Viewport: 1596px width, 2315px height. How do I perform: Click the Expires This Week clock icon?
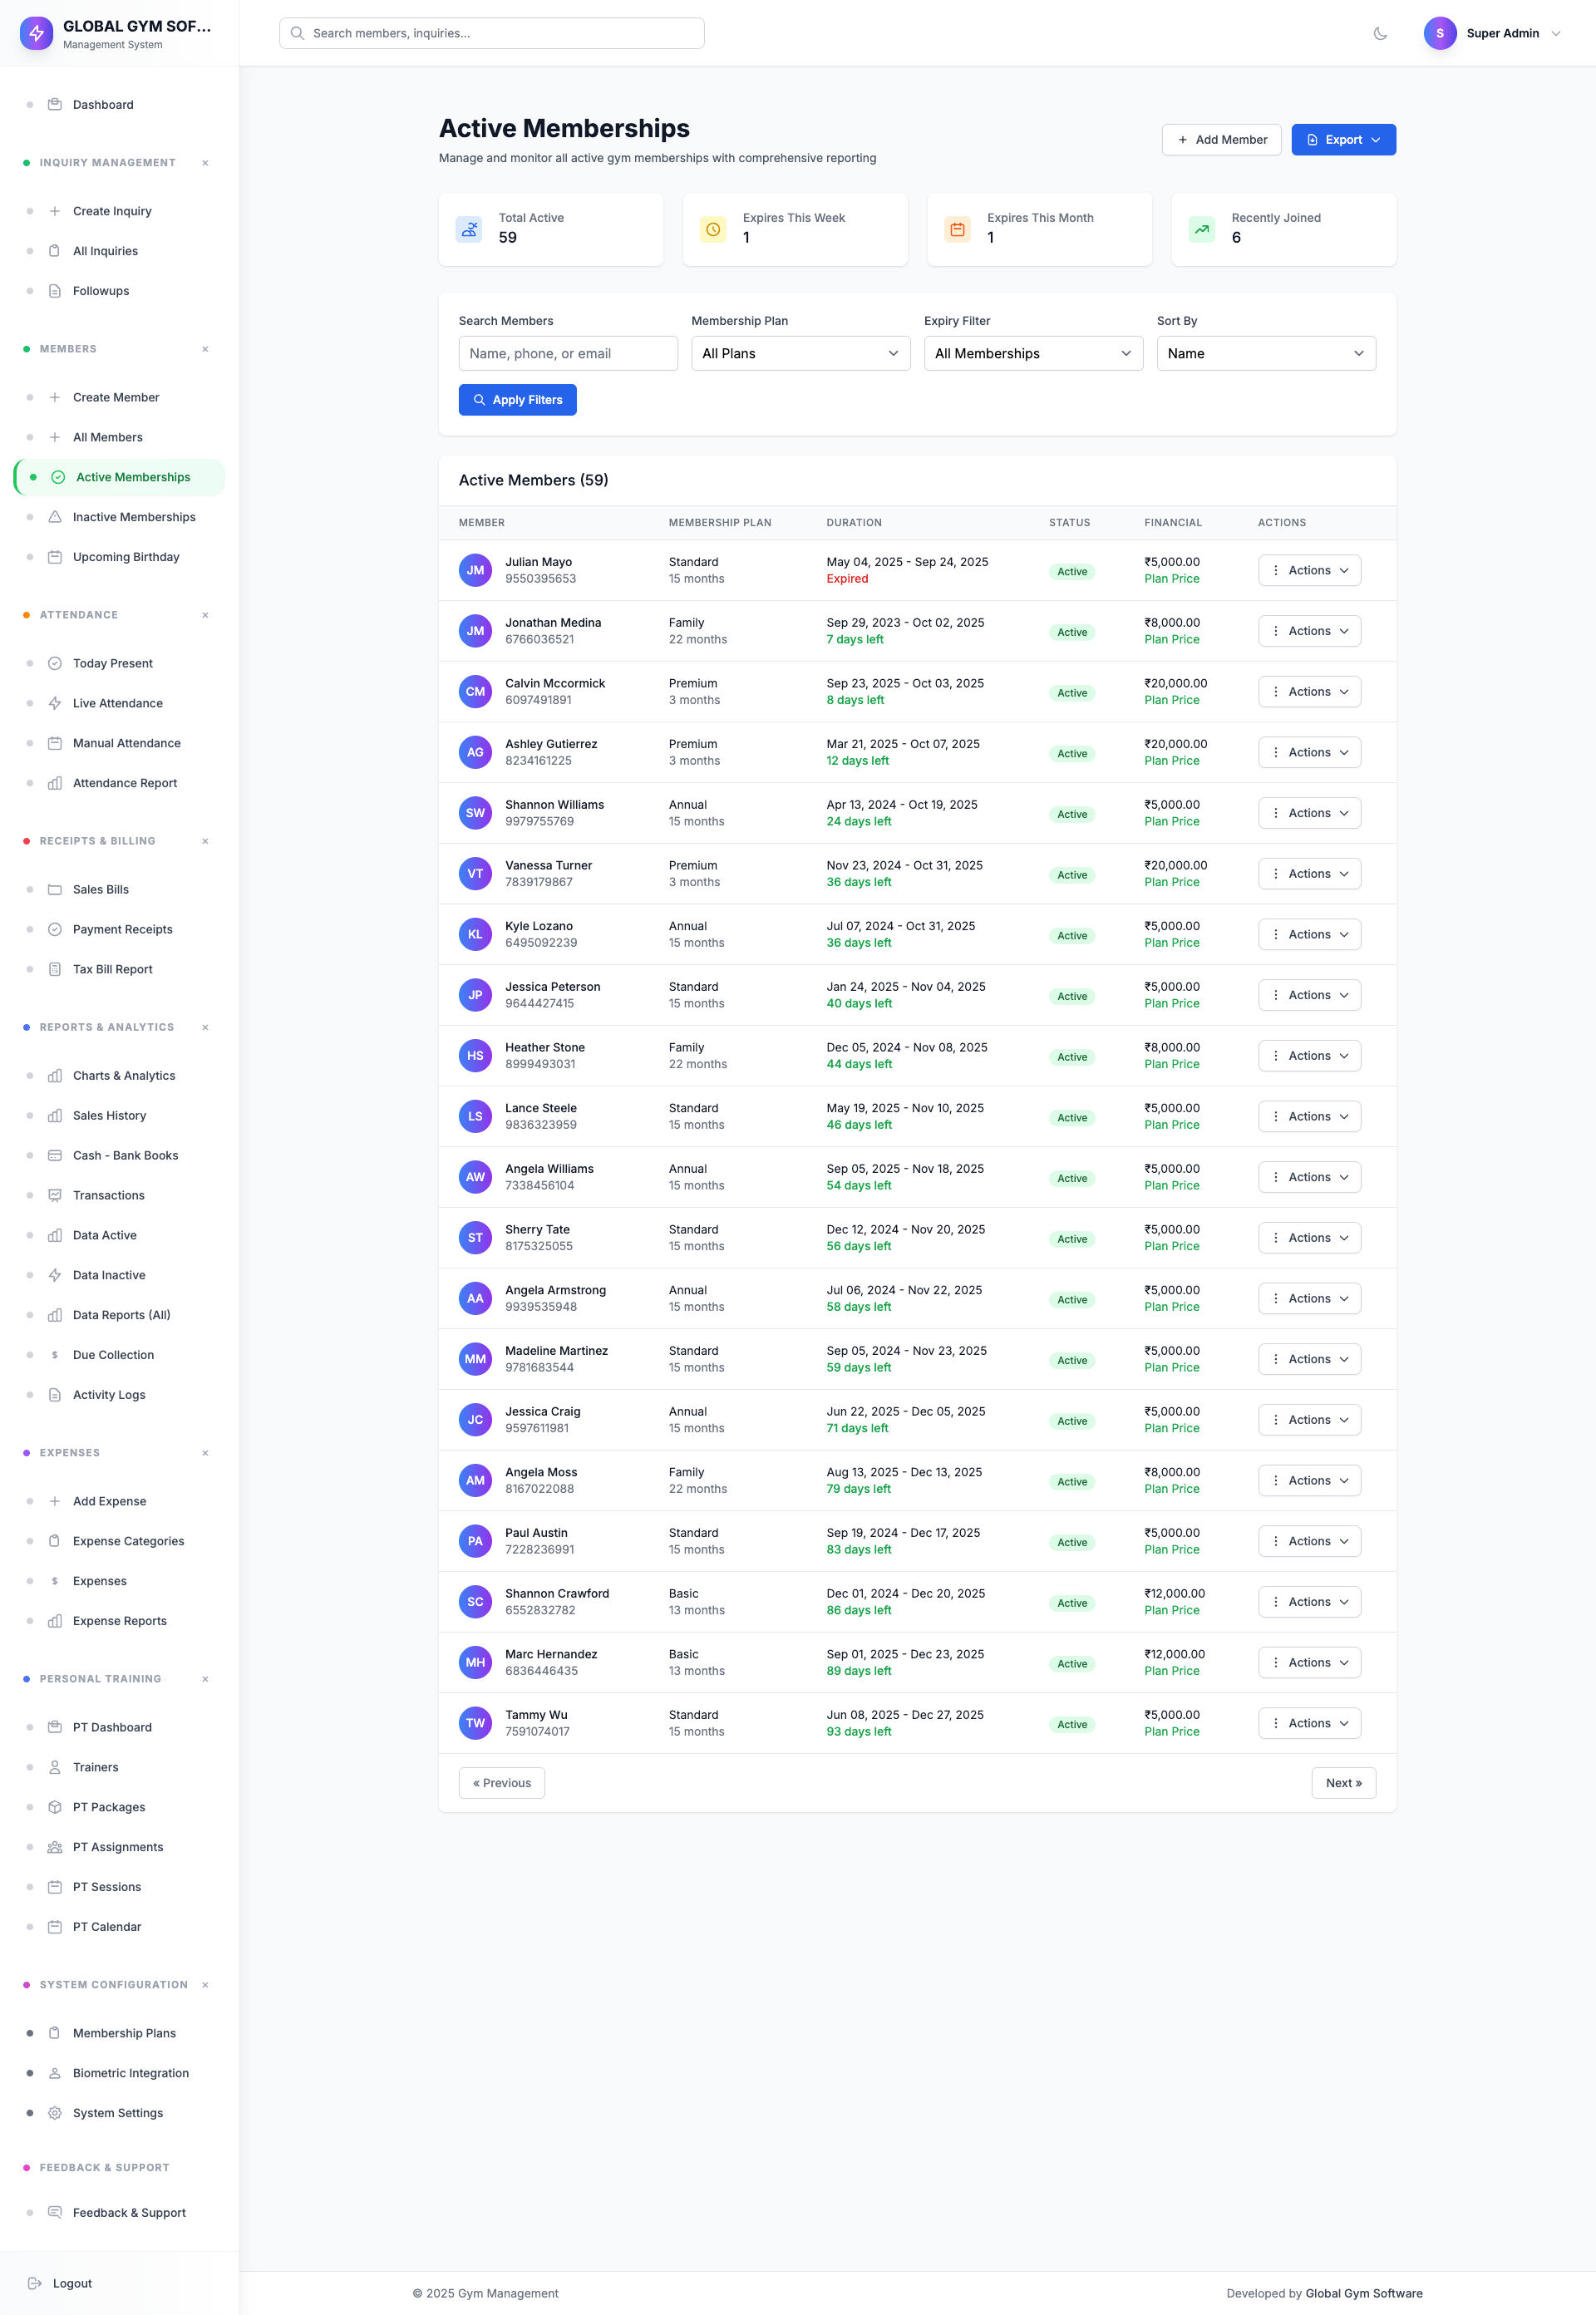713,229
